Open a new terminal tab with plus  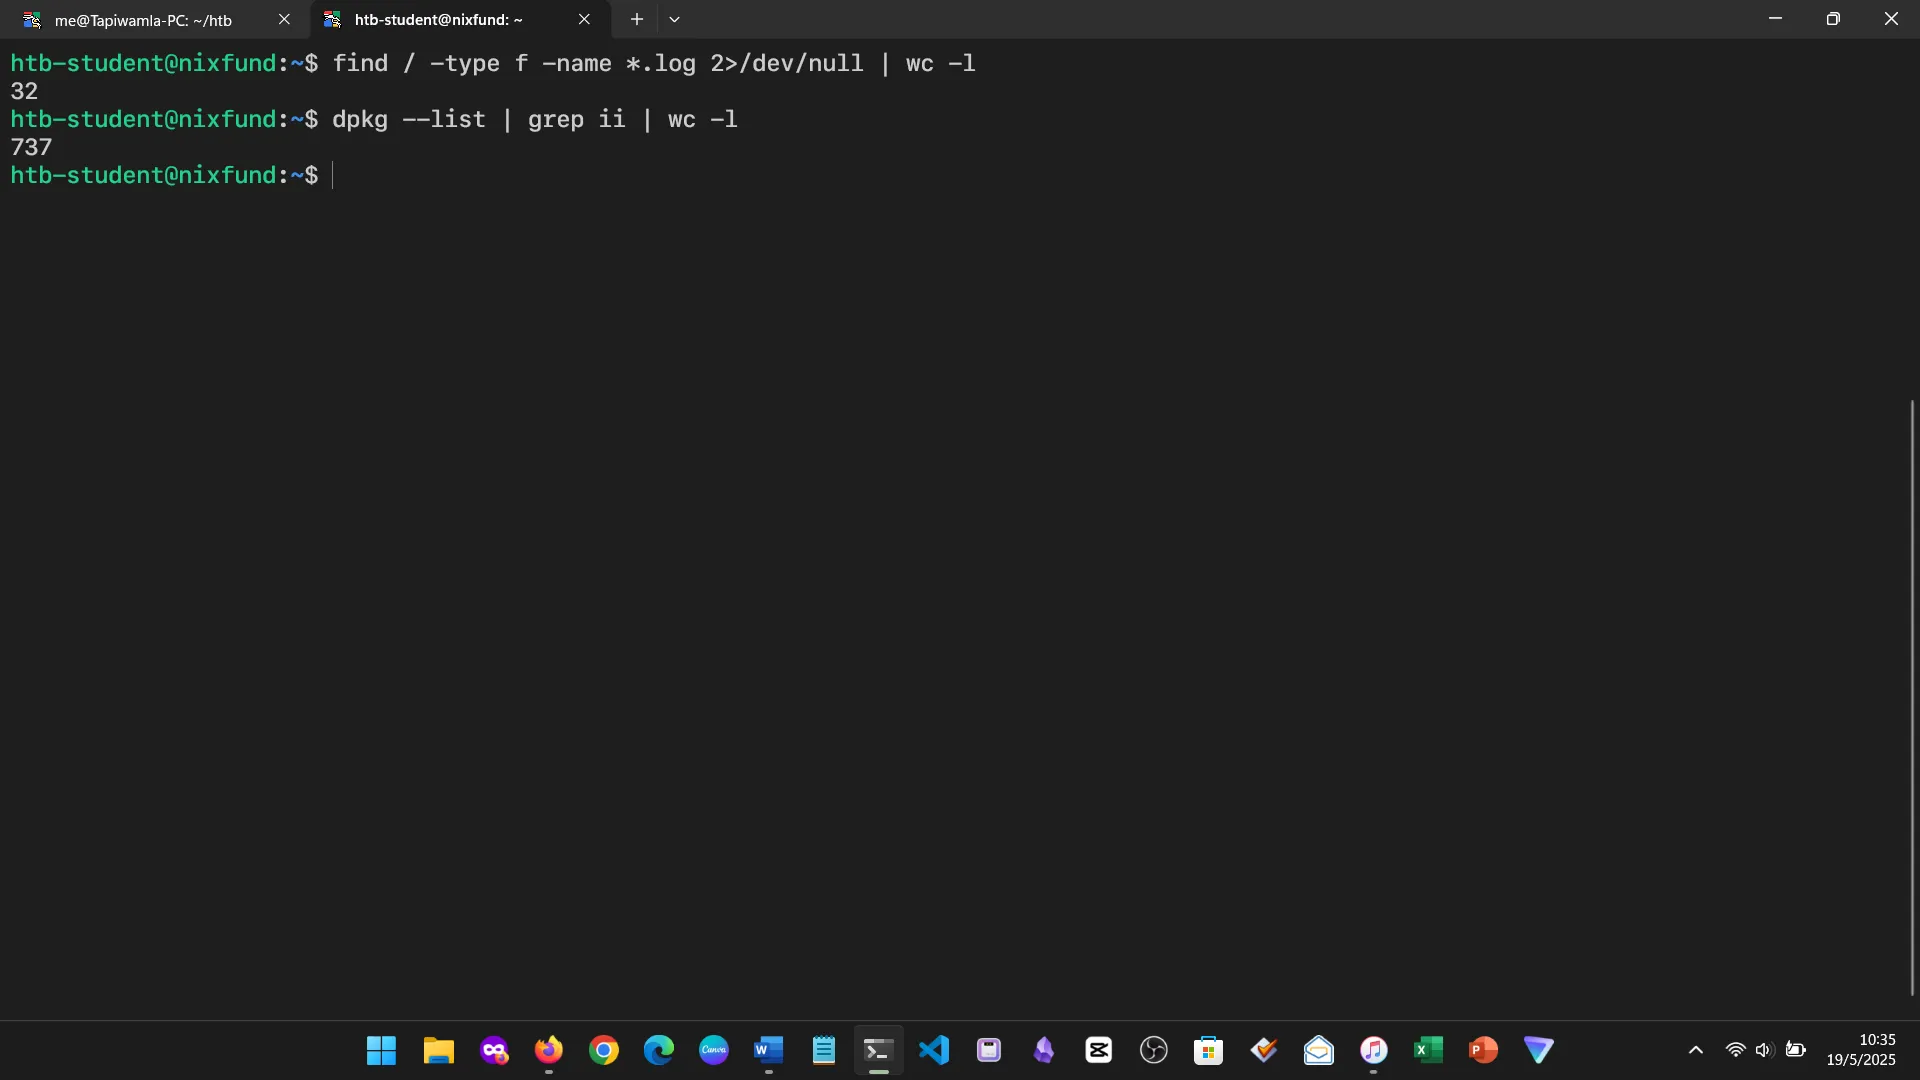pyautogui.click(x=636, y=19)
